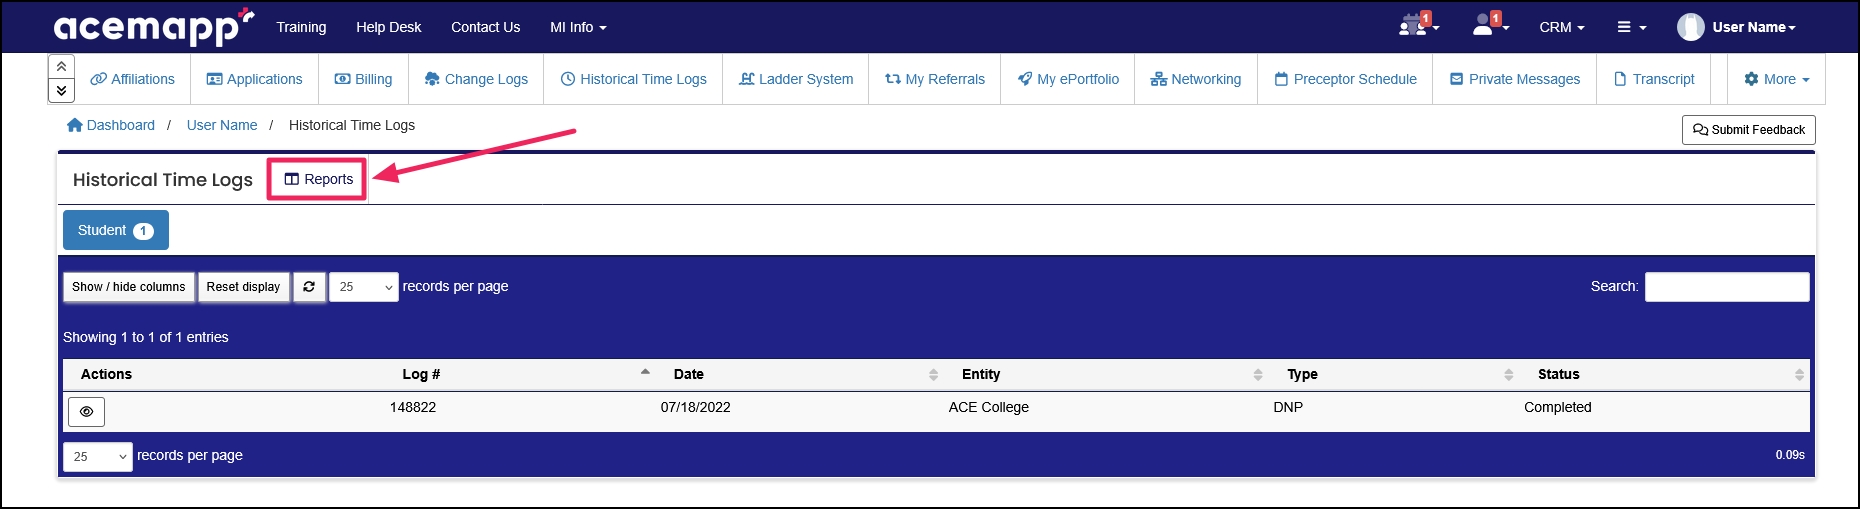Screen dimensions: 1860x509
Task: Click the Completed status cell
Action: point(1558,407)
